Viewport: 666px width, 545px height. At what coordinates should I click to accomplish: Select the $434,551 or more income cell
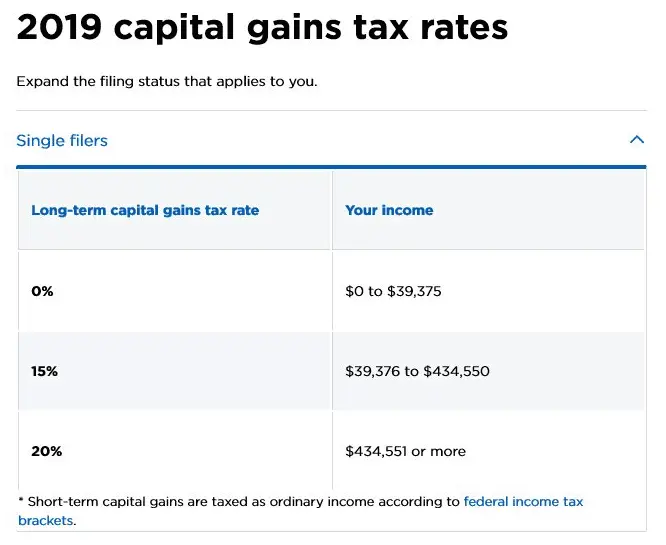405,451
